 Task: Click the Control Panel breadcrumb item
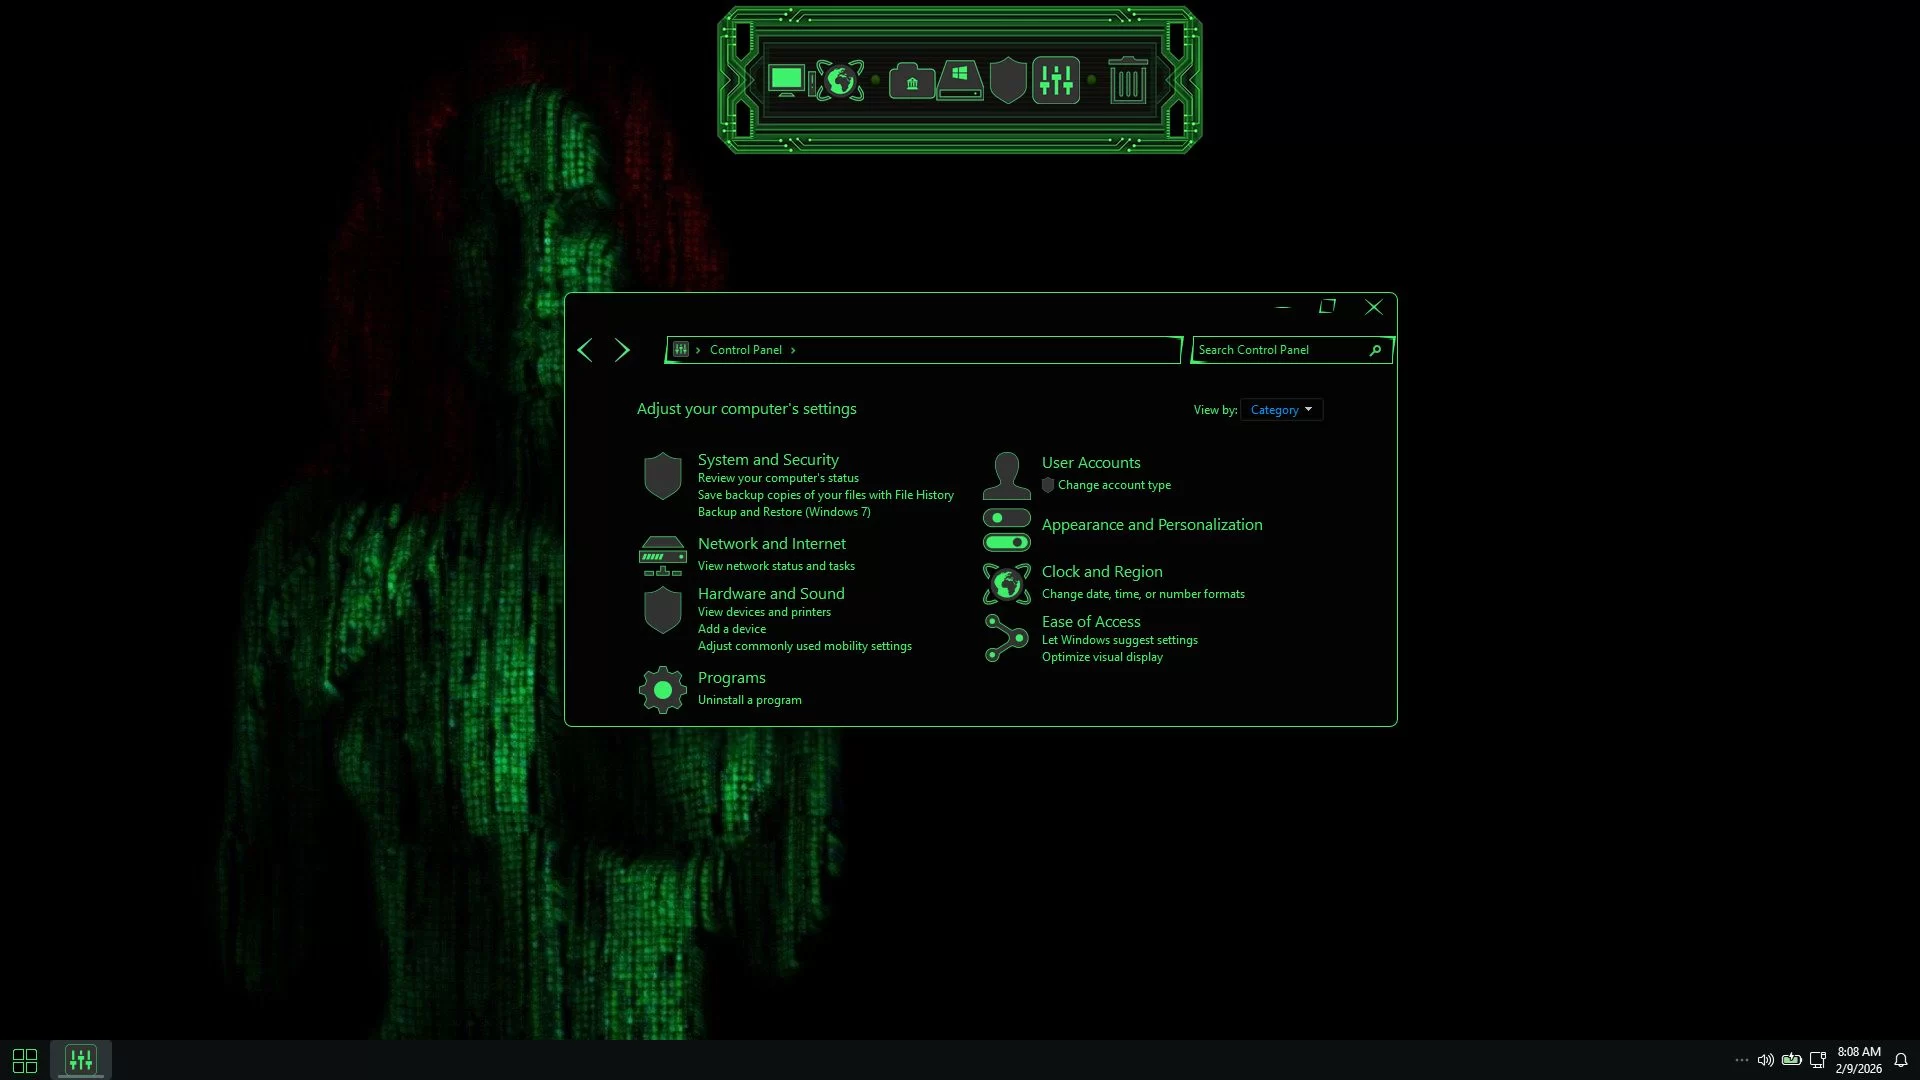pos(745,350)
